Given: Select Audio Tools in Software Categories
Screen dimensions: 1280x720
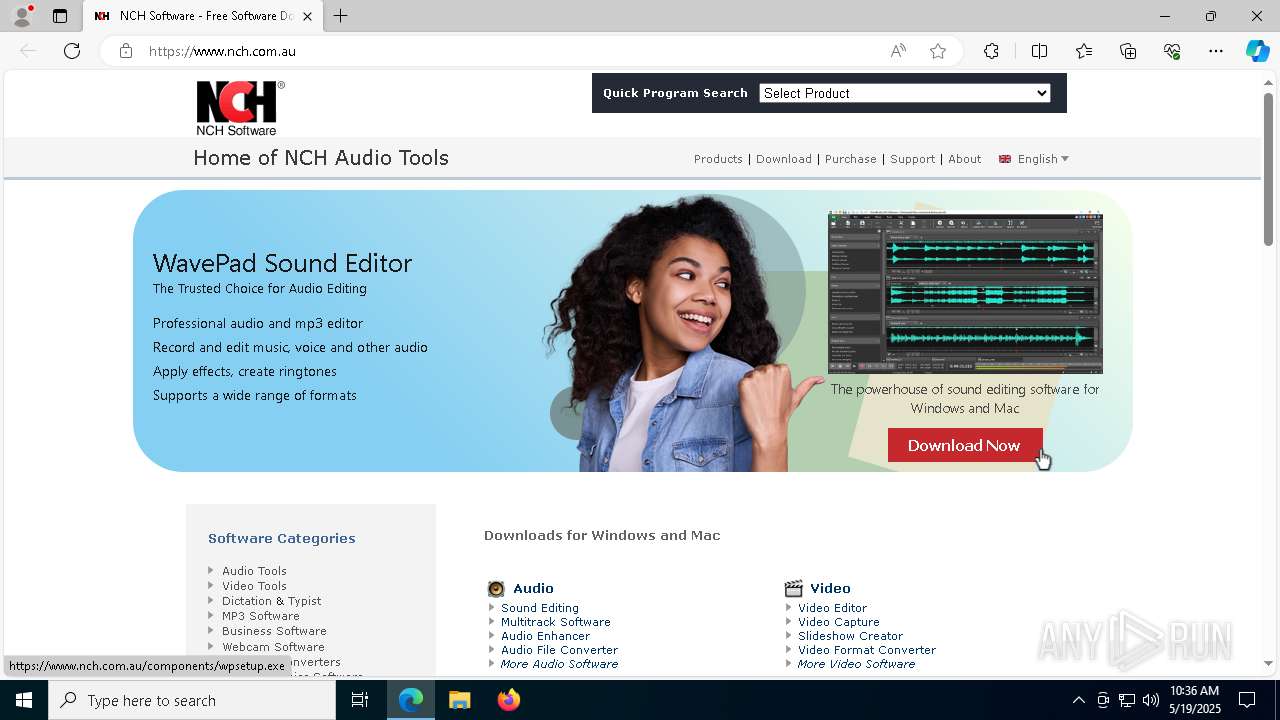Looking at the screenshot, I should (x=254, y=571).
